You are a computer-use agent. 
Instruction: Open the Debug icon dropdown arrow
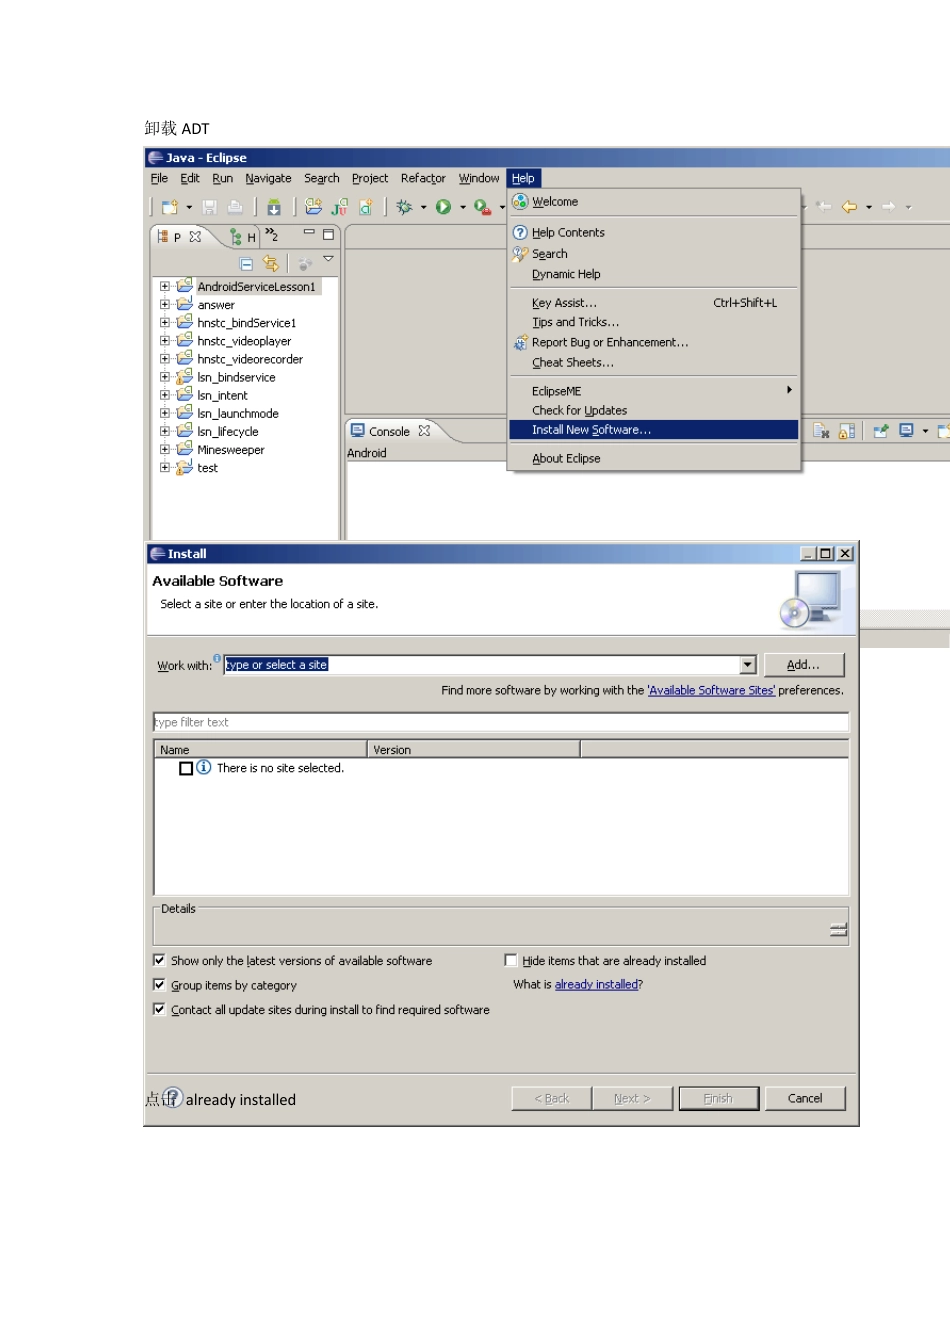click(x=423, y=208)
